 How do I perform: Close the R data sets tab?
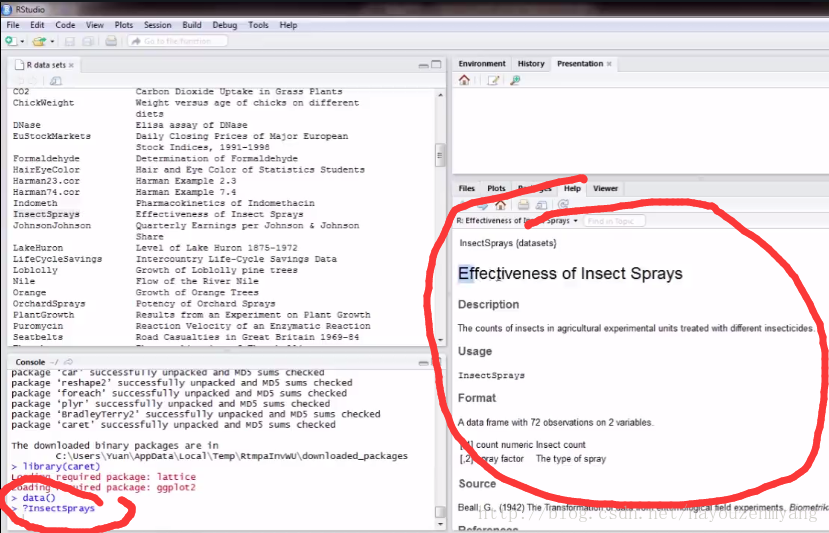(71, 65)
